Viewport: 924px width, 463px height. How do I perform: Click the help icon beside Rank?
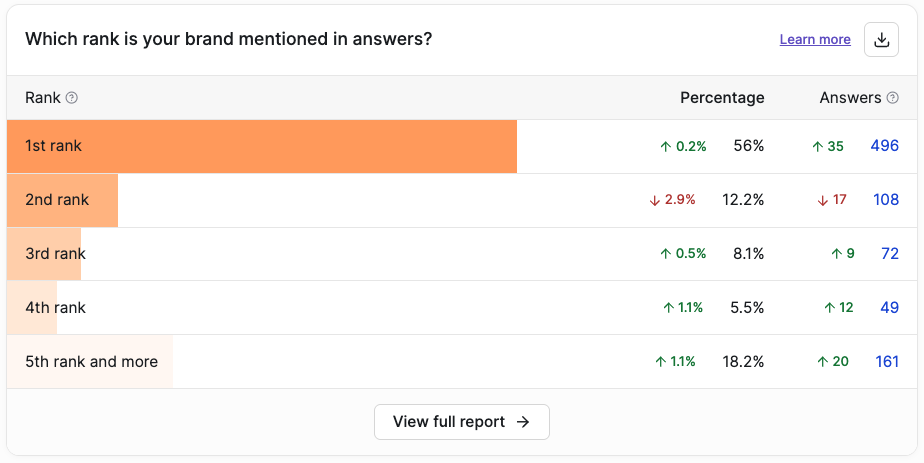tap(71, 98)
